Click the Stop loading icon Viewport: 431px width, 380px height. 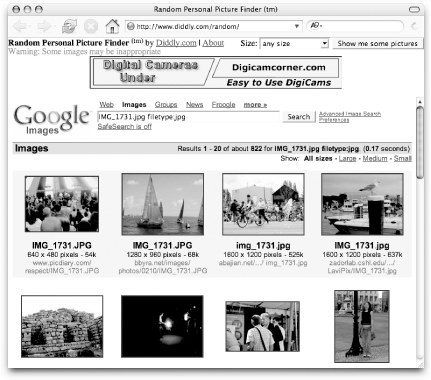91,26
